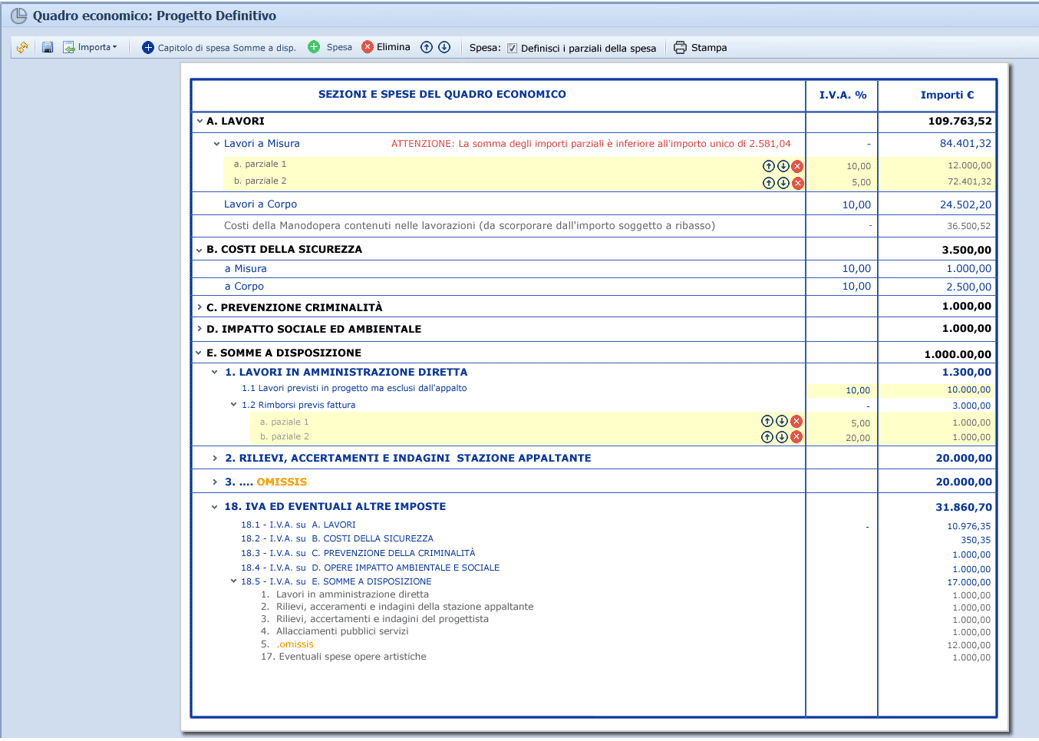The width and height of the screenshot is (1039, 741).
Task: Move 'b. parziale 2' row up
Action: [x=768, y=183]
